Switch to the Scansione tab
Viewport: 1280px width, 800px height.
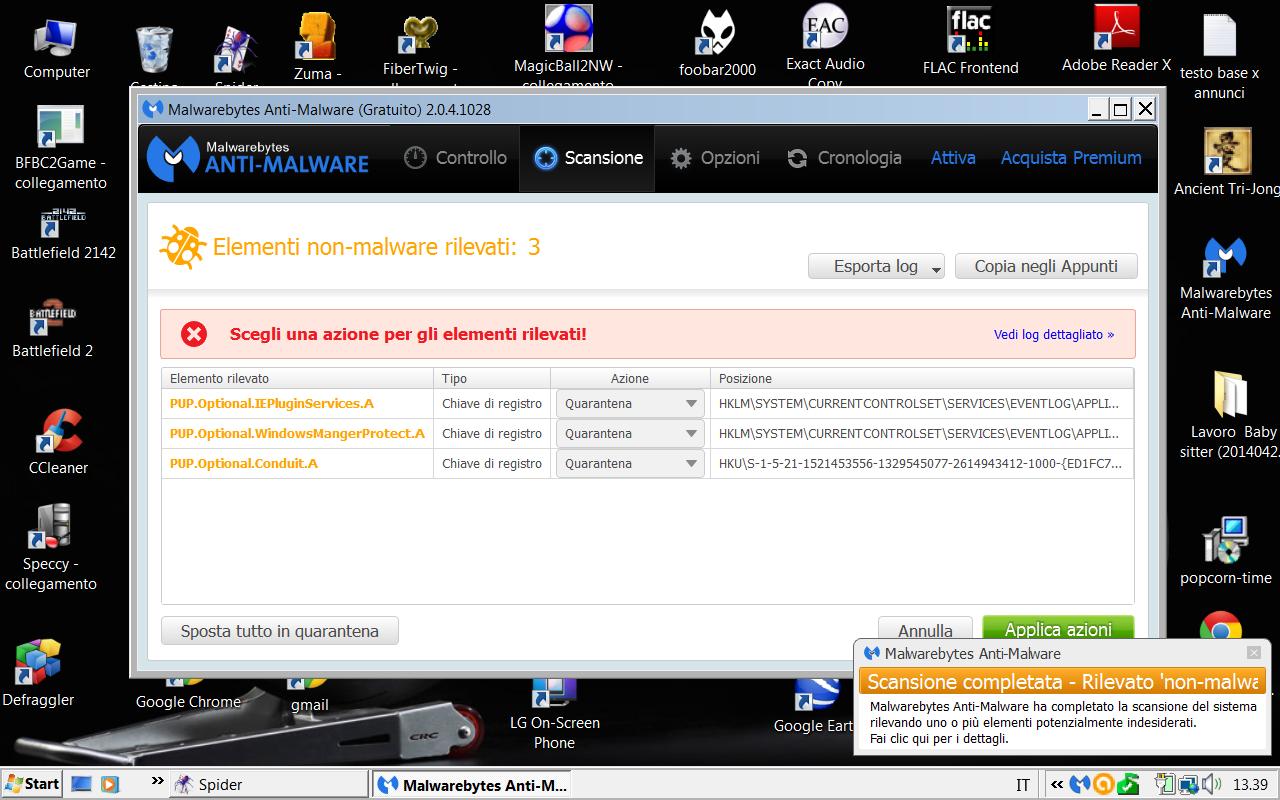pos(588,158)
